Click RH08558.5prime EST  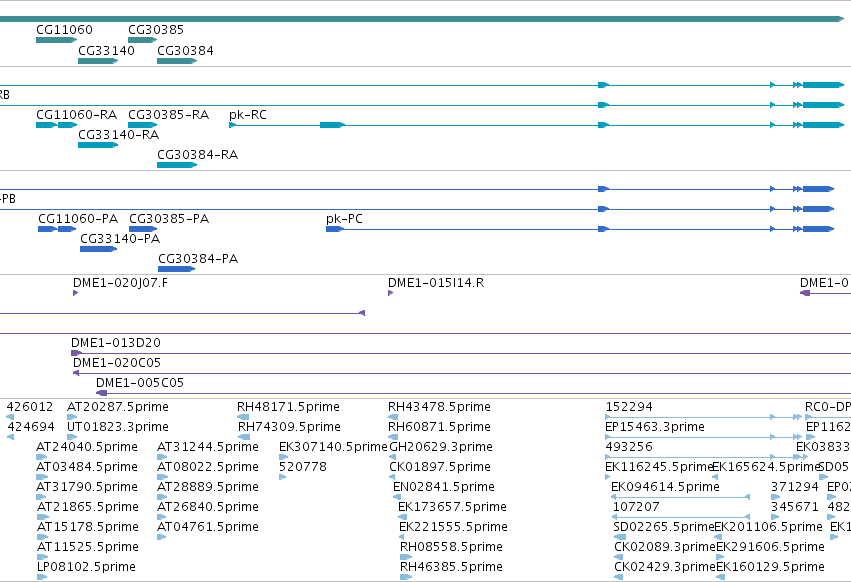406,557
